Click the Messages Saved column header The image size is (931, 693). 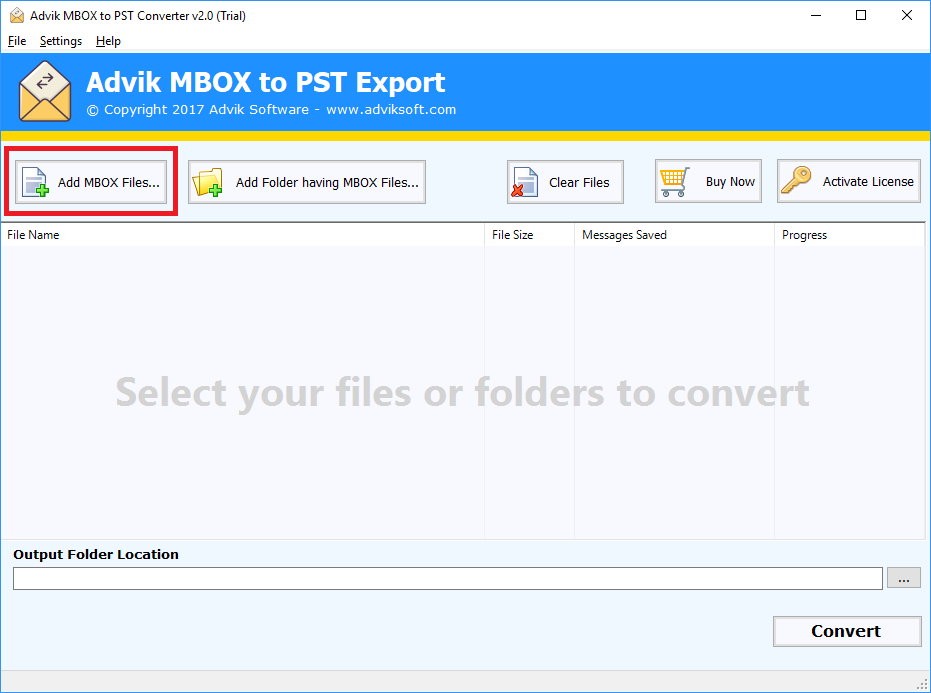pos(624,234)
